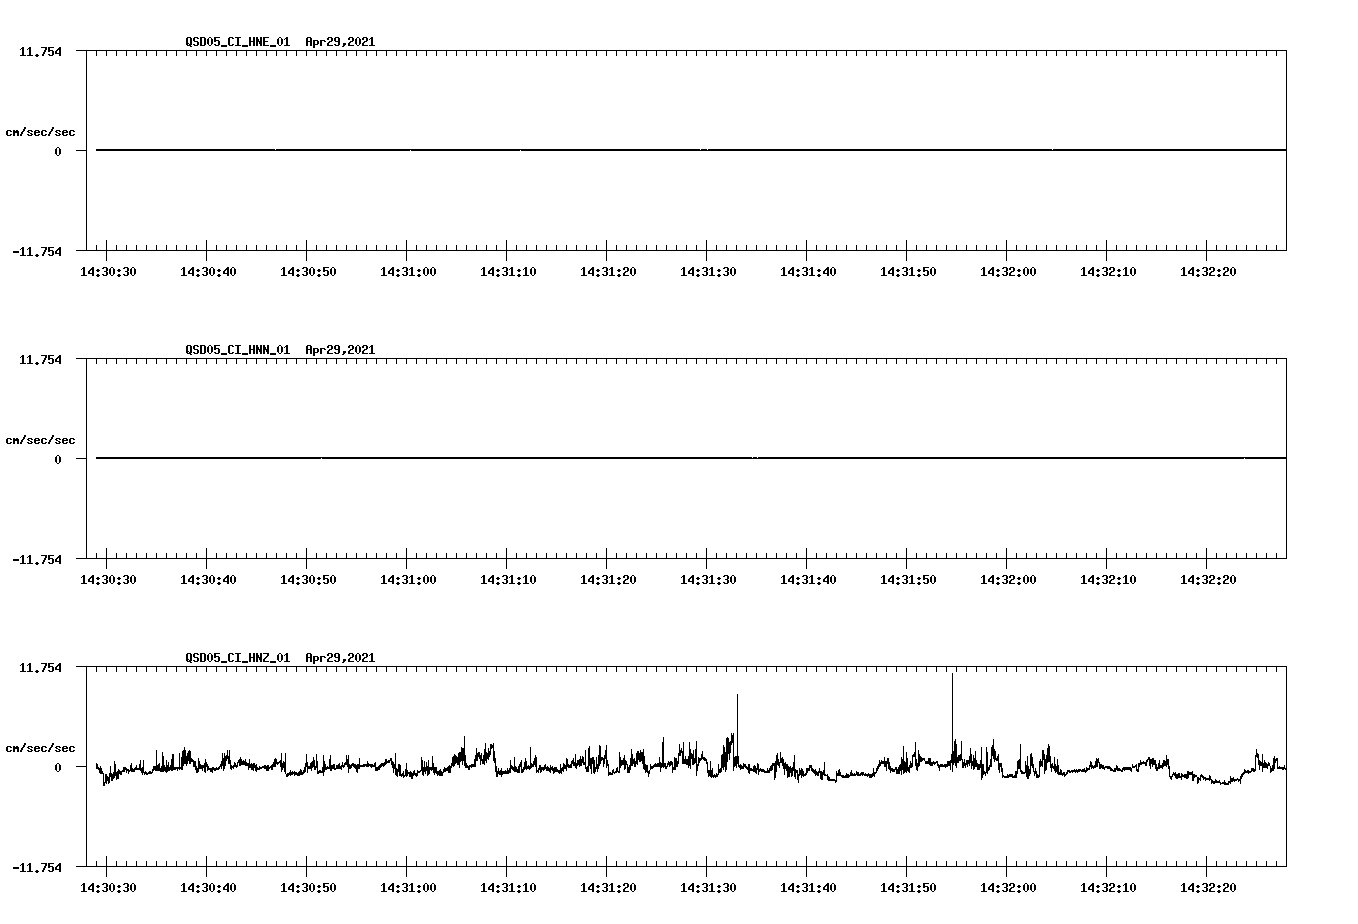Click the cm/sec/sec unit label on top plot

click(41, 131)
